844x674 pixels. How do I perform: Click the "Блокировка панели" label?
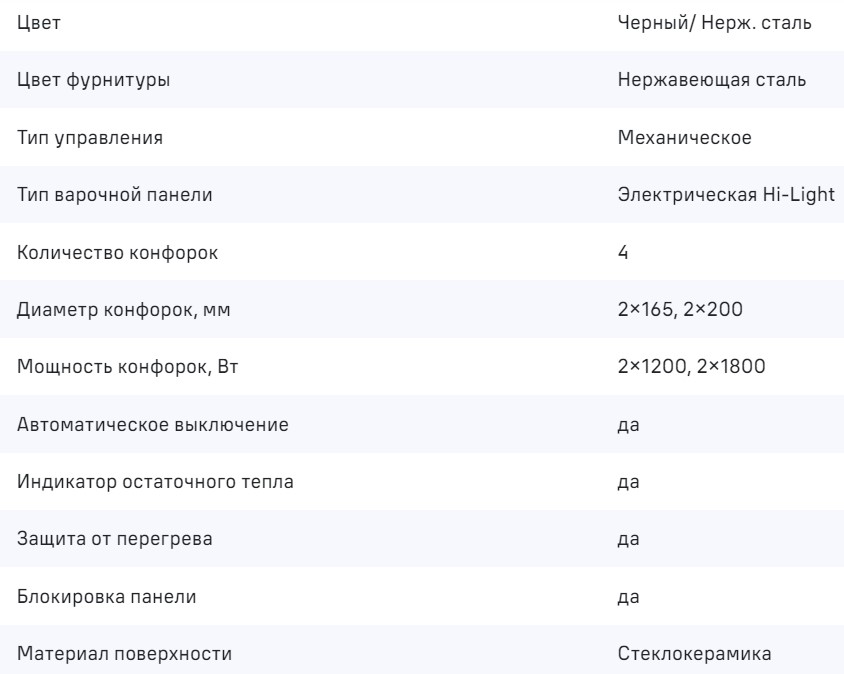point(107,598)
